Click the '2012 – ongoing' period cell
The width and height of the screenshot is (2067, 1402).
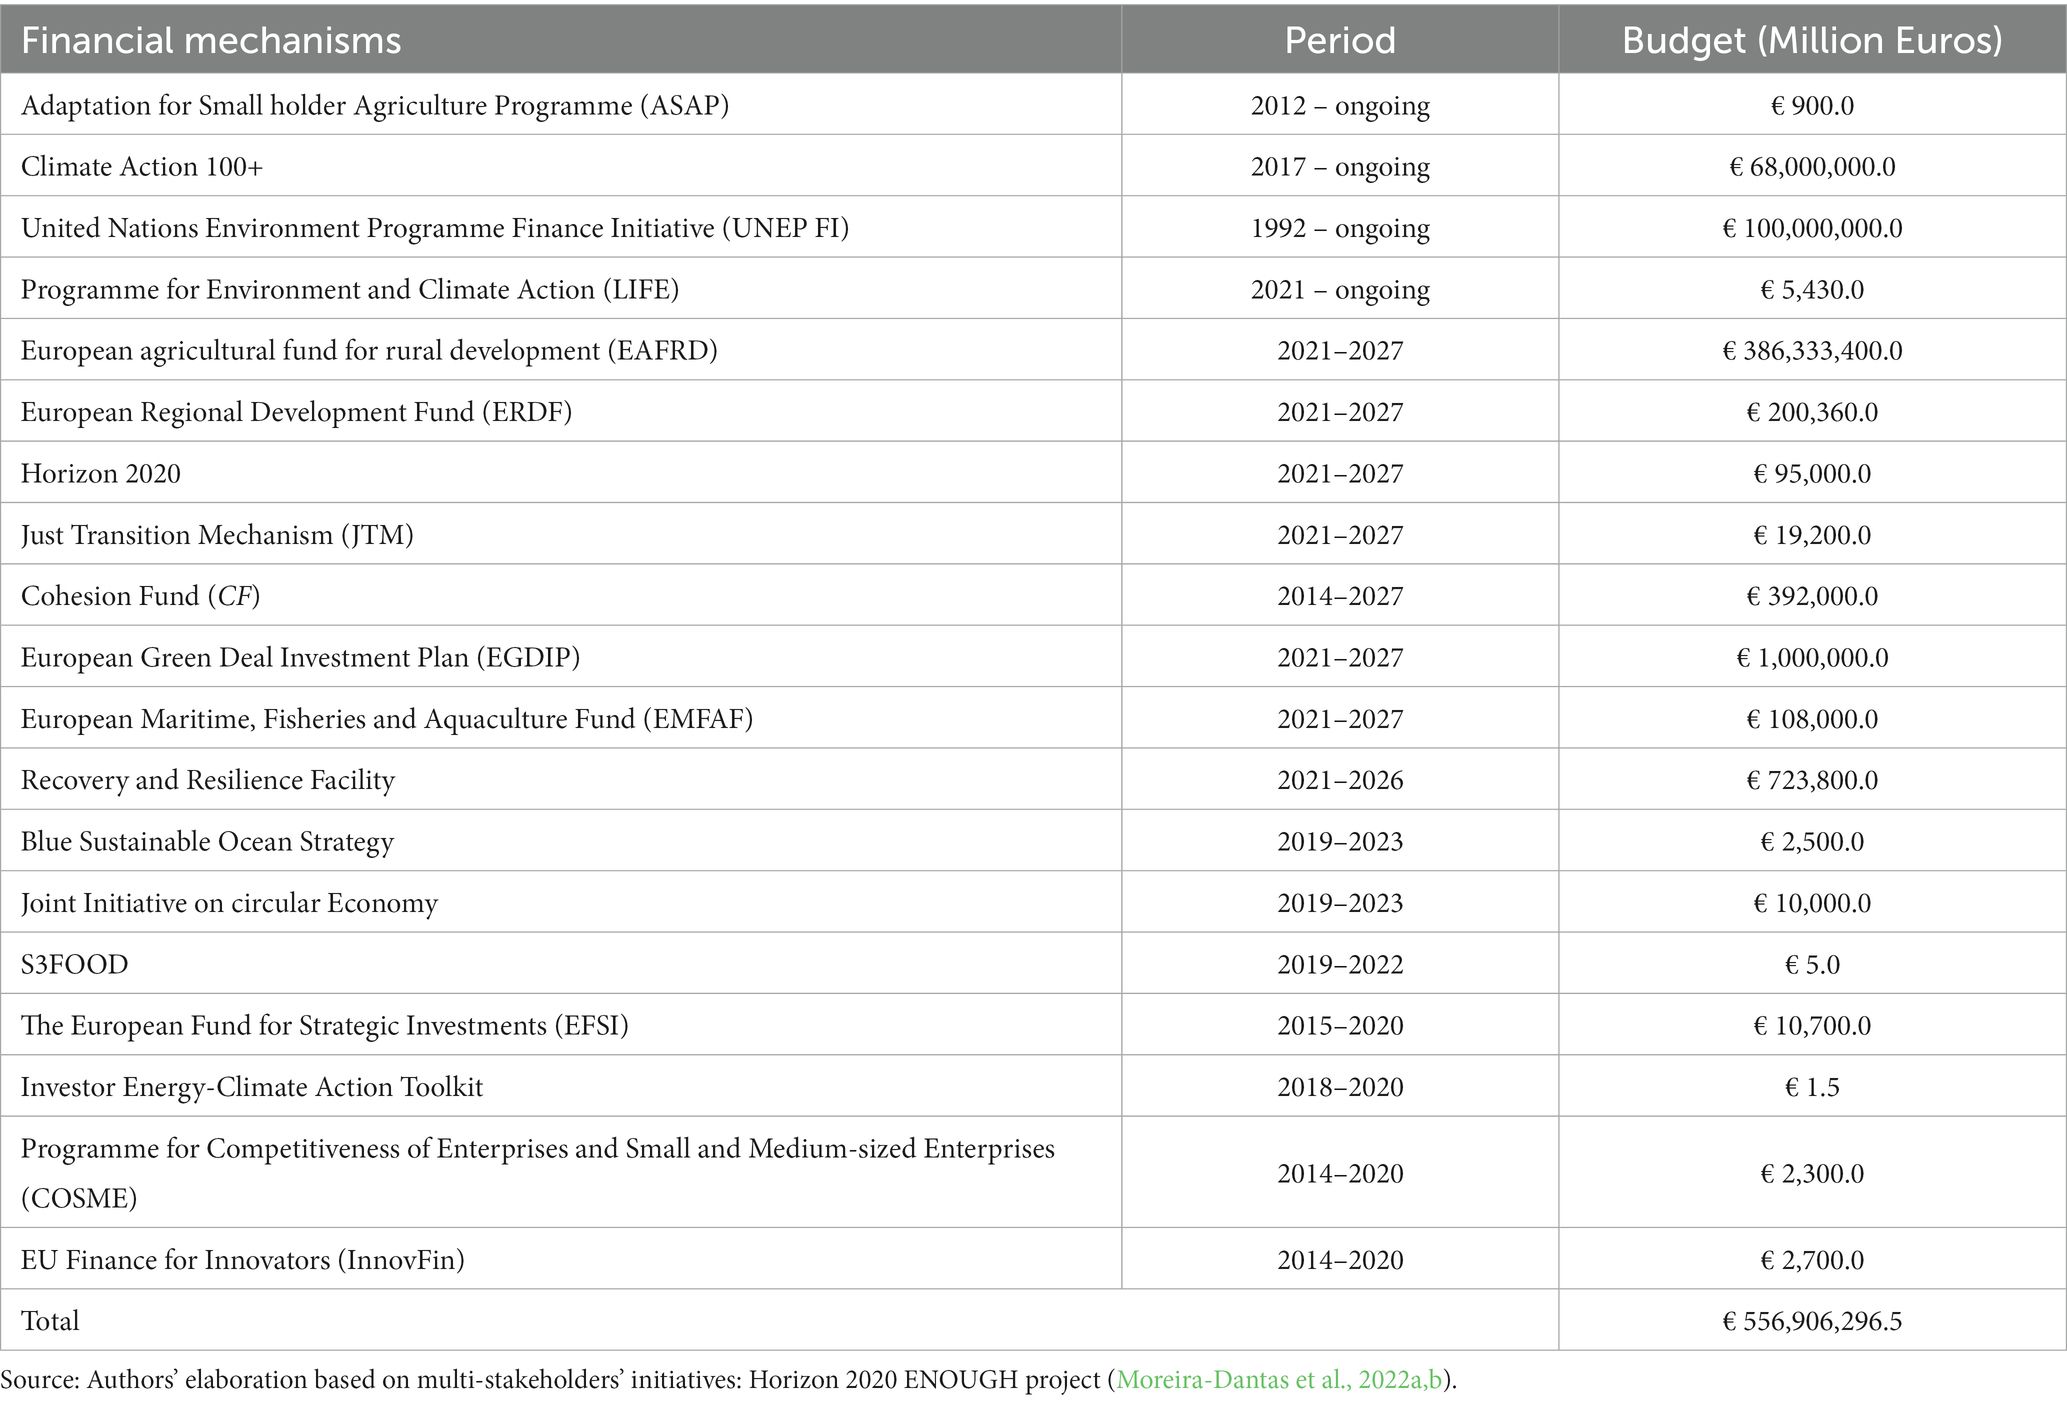point(1340,105)
